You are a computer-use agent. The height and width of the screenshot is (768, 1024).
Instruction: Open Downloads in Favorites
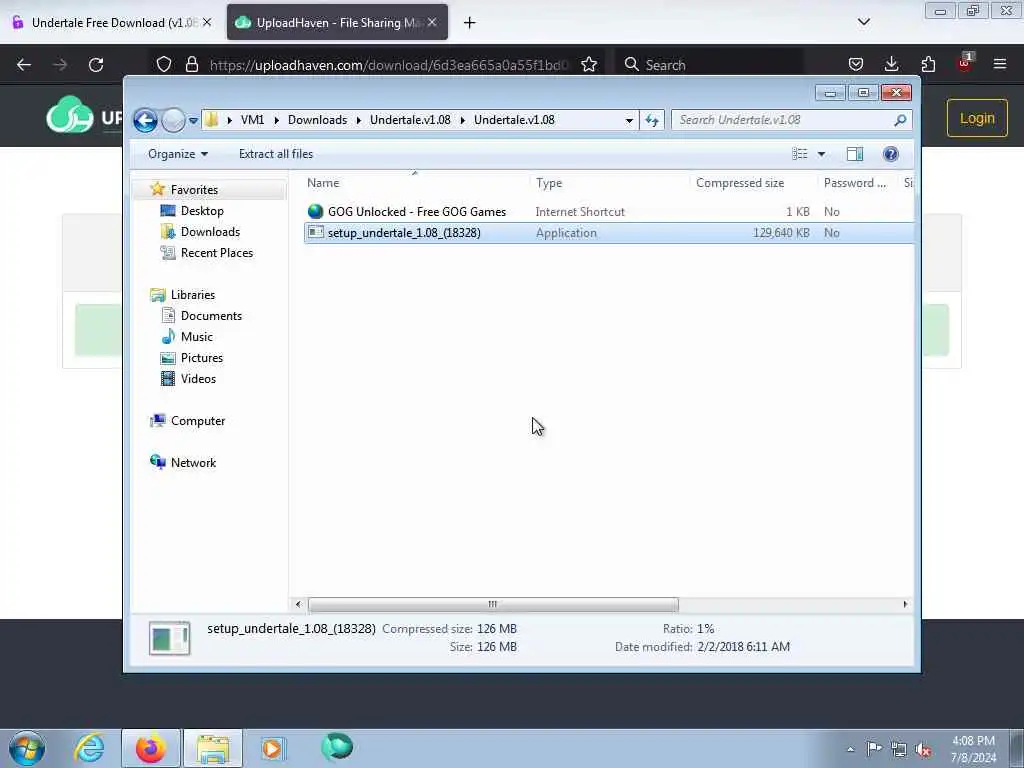coord(210,232)
